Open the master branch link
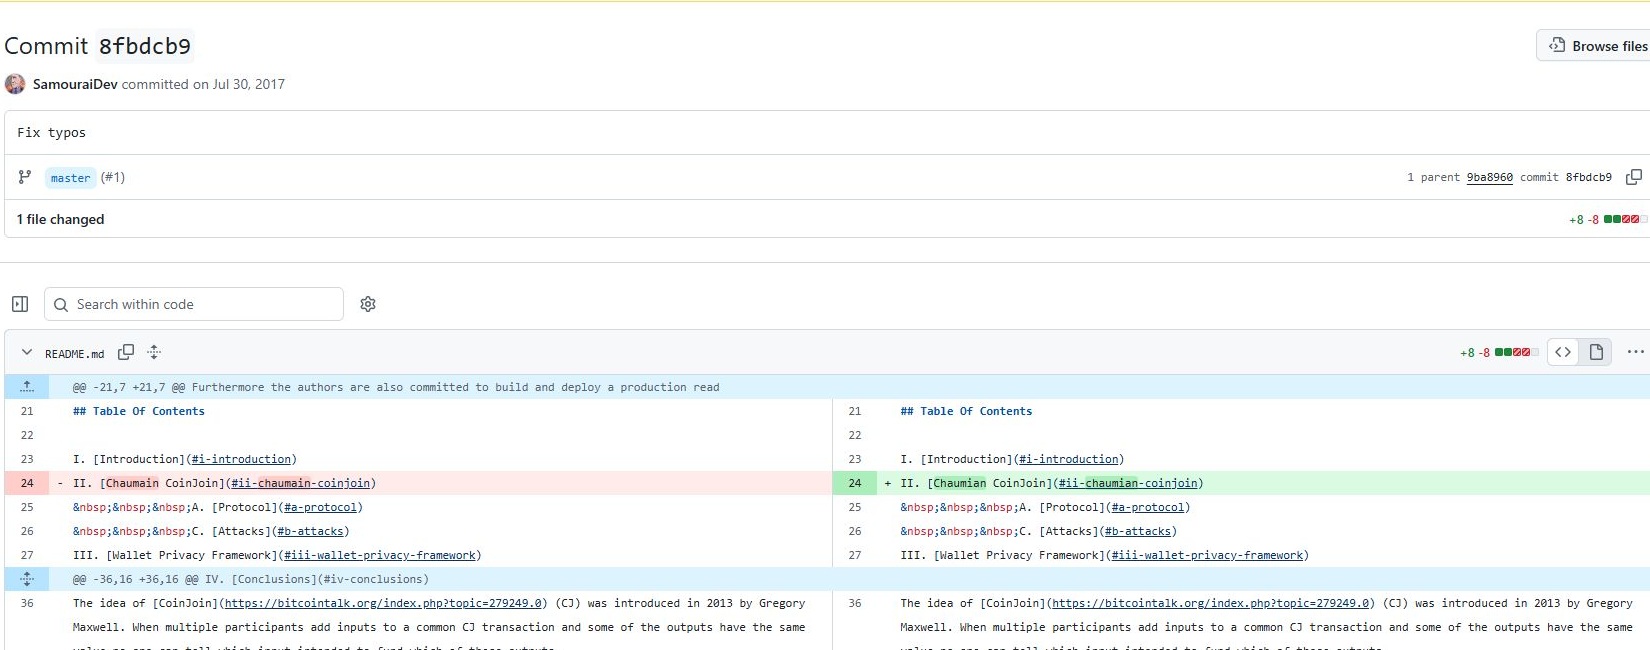The image size is (1650, 650). point(70,178)
